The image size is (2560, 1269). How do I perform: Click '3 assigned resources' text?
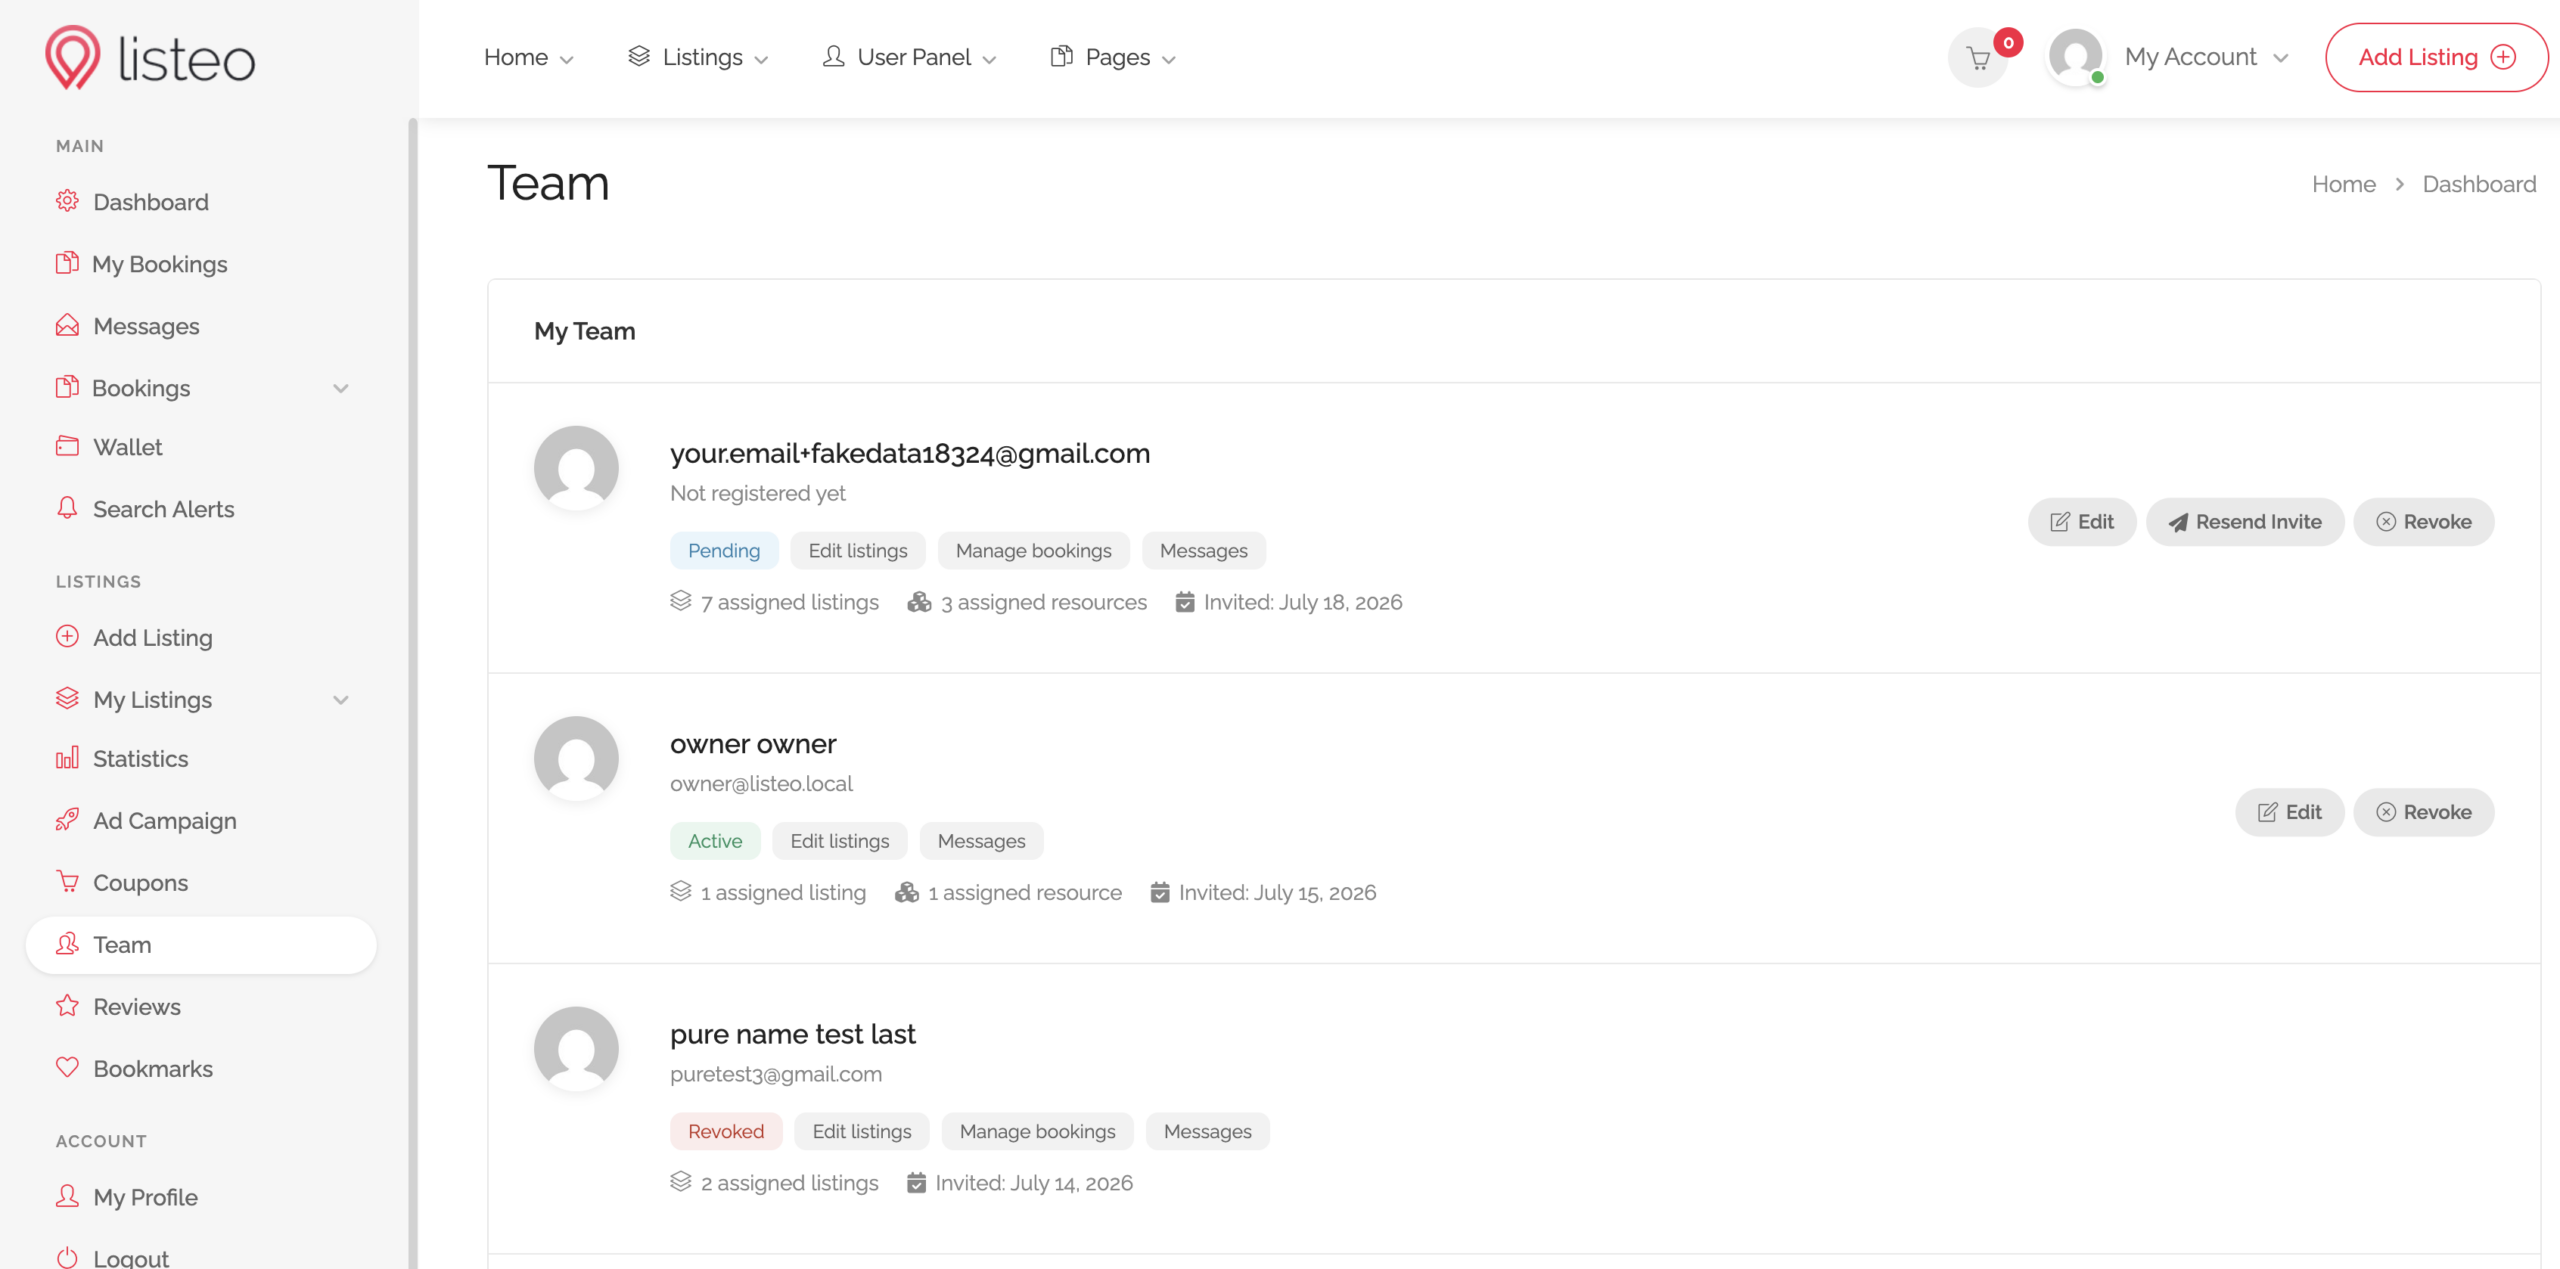click(x=1044, y=602)
